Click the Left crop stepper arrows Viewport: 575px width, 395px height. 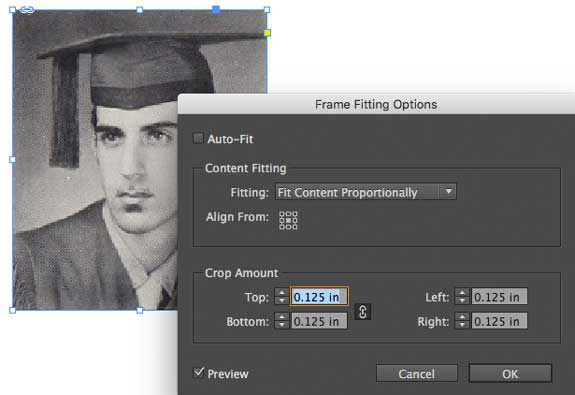[x=462, y=296]
